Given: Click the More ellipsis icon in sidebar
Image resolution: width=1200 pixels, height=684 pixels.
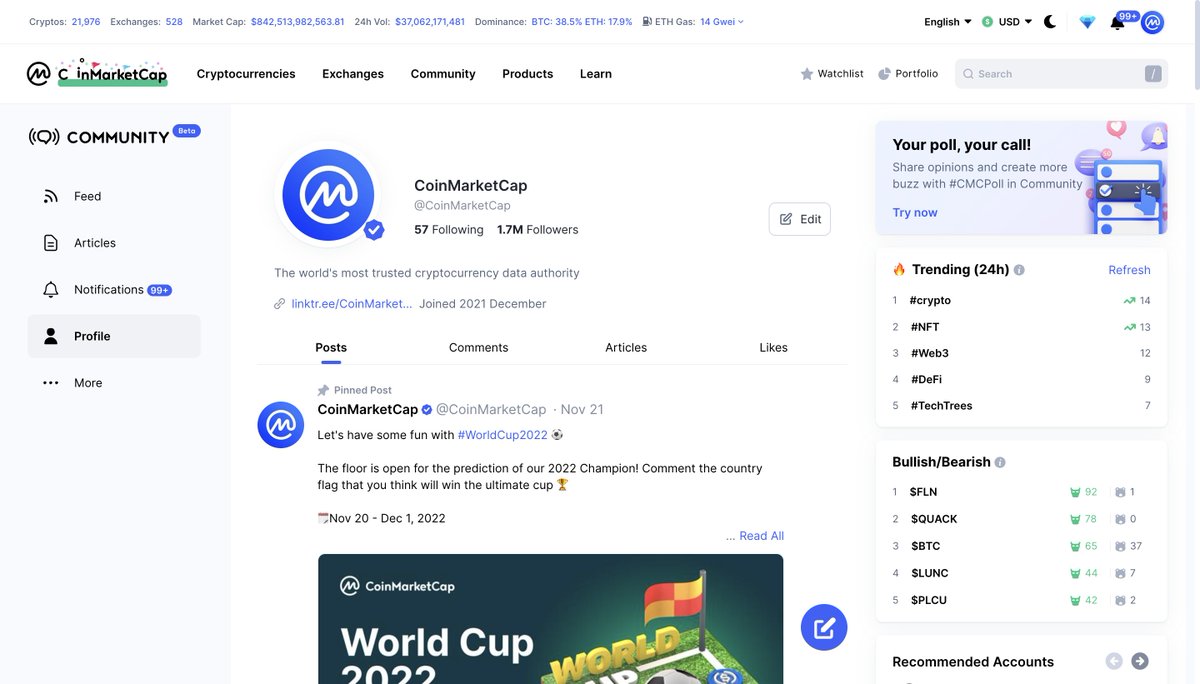Looking at the screenshot, I should tap(51, 383).
